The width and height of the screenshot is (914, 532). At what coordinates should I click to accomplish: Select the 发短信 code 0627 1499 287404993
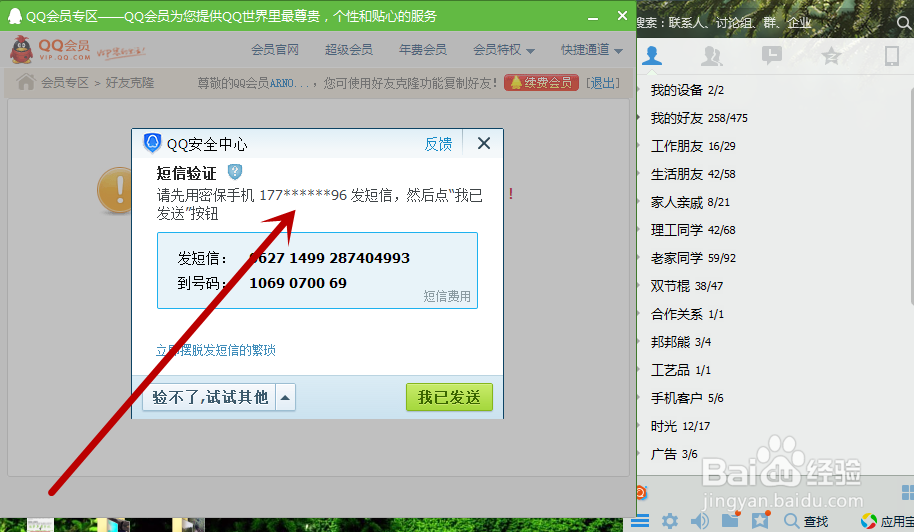[x=329, y=258]
